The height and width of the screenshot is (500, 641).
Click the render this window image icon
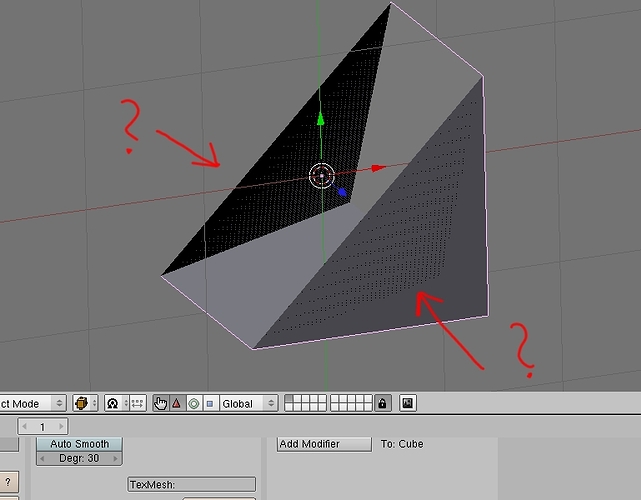[x=408, y=404]
